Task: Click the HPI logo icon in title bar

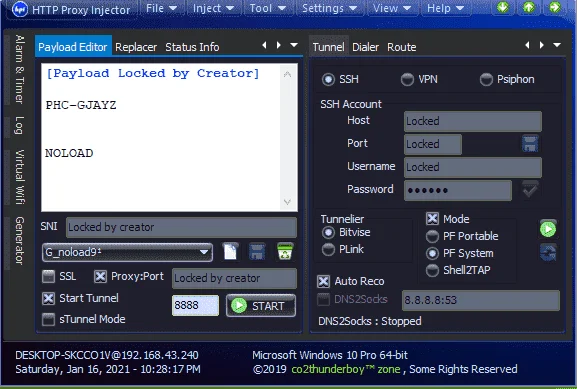Action: coord(20,9)
